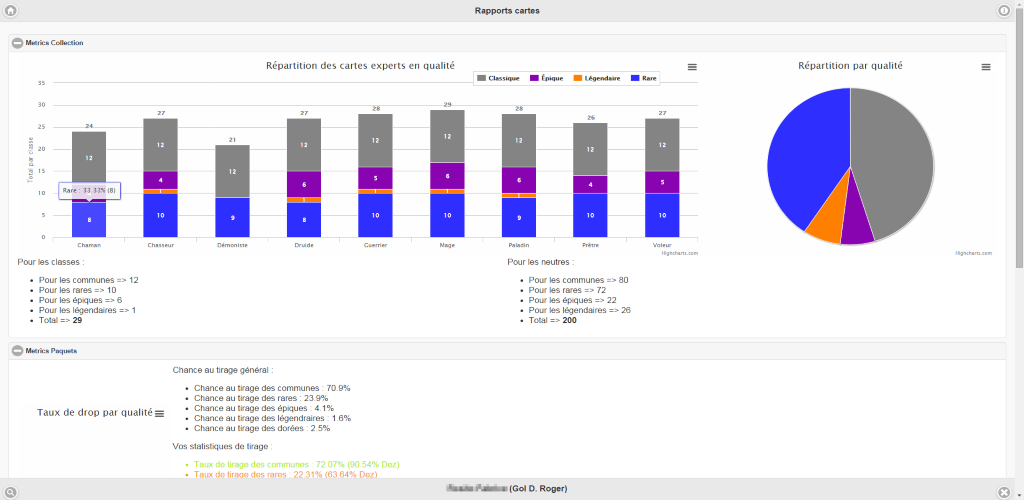This screenshot has height=500, width=1024.
Task: Open the info icon in header
Action: click(1004, 10)
